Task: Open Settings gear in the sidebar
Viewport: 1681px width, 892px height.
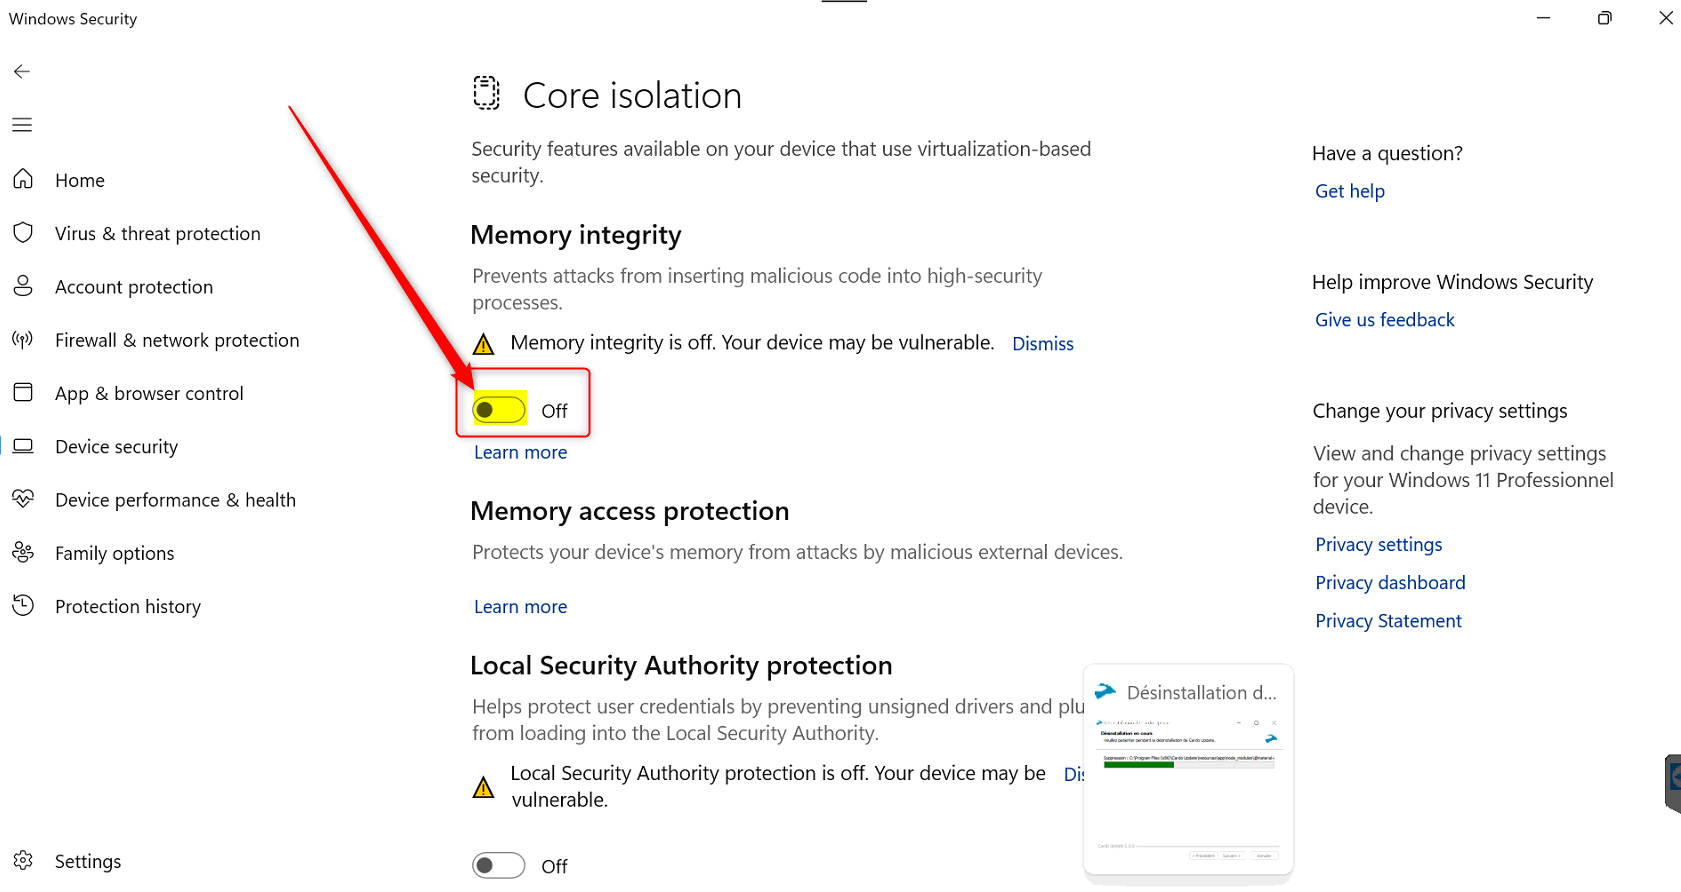Action: [x=23, y=861]
